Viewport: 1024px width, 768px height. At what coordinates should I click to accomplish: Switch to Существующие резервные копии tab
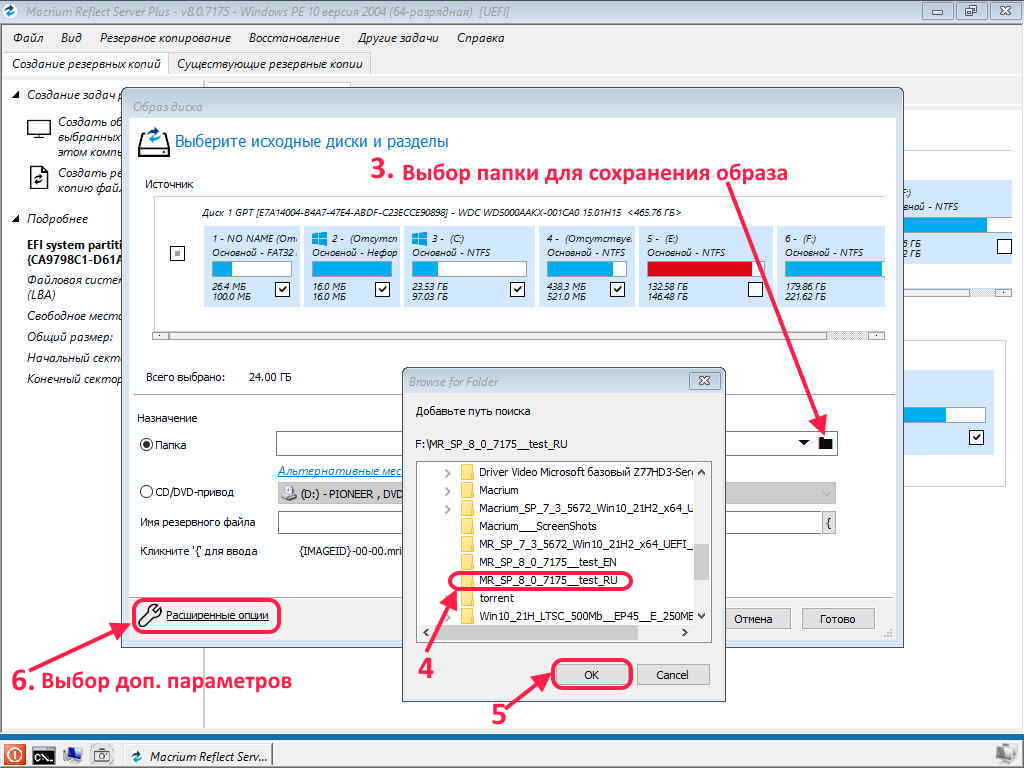[x=270, y=63]
